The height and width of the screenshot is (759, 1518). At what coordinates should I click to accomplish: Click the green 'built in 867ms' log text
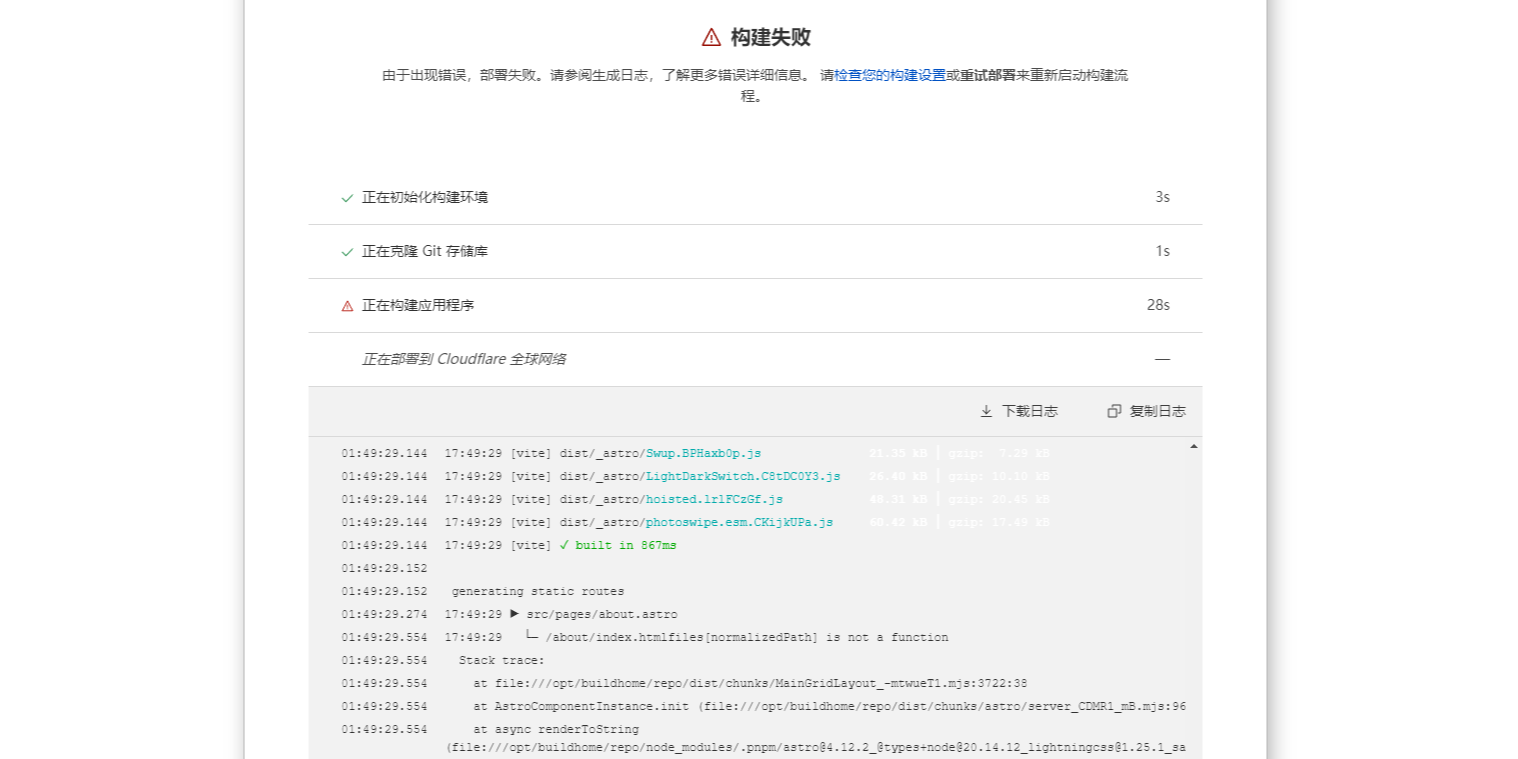click(617, 545)
